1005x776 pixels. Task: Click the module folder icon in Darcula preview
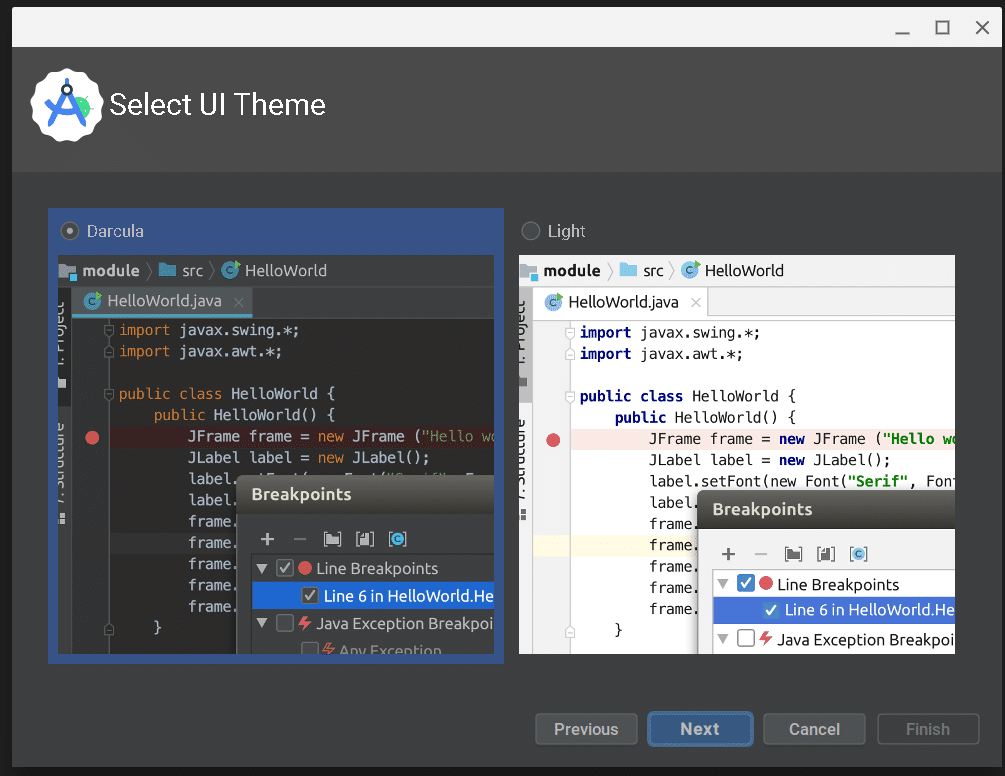[x=68, y=271]
